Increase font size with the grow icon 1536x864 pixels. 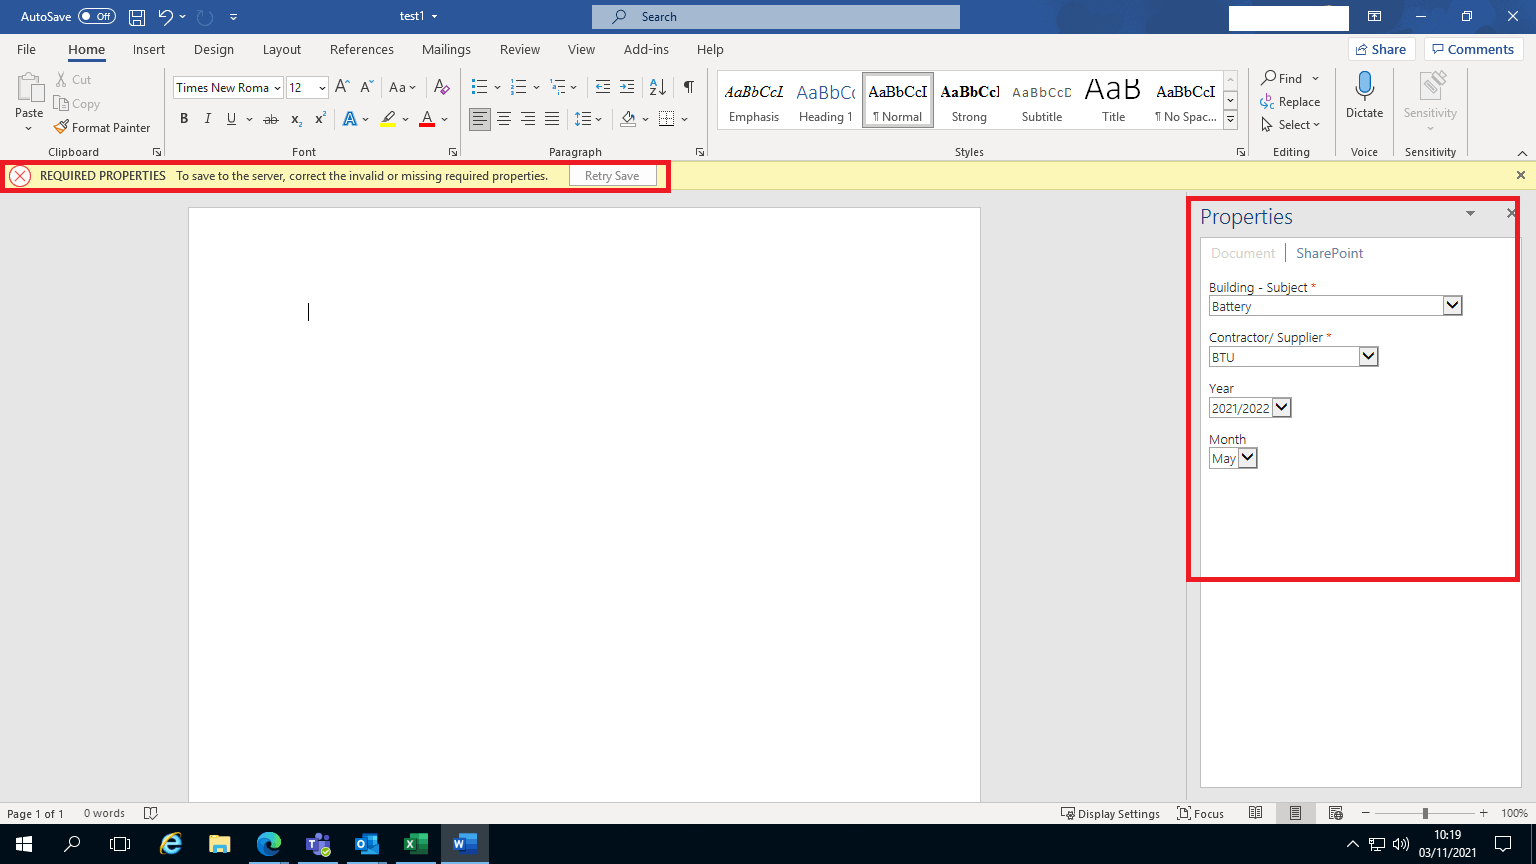[x=342, y=87]
